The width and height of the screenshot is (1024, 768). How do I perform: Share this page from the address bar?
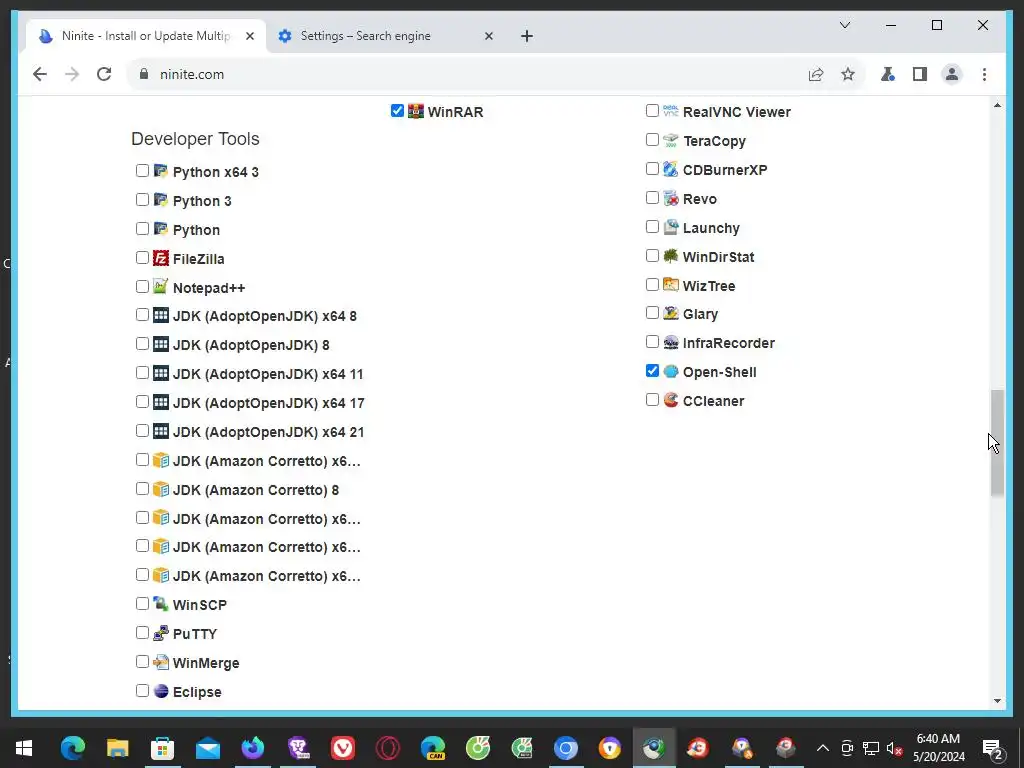click(816, 74)
